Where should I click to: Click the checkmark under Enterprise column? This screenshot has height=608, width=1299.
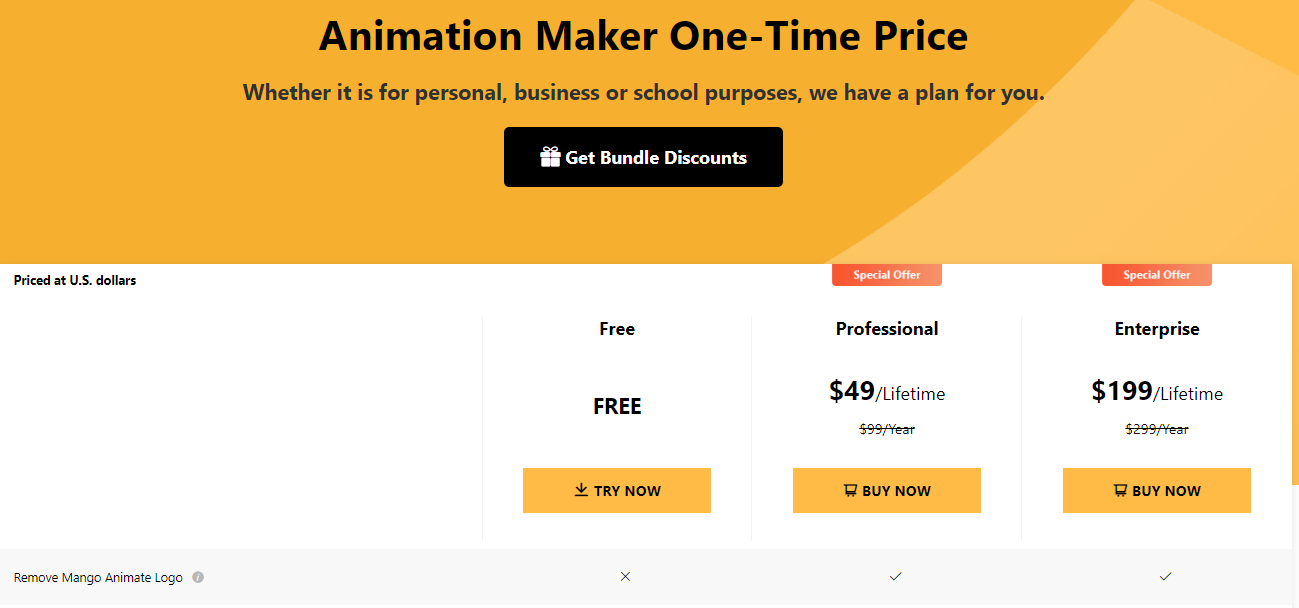[1165, 576]
